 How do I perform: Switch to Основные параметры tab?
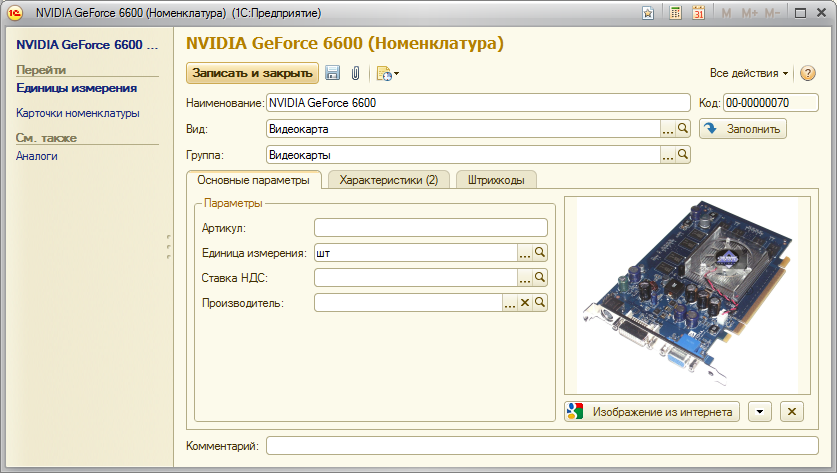(254, 180)
